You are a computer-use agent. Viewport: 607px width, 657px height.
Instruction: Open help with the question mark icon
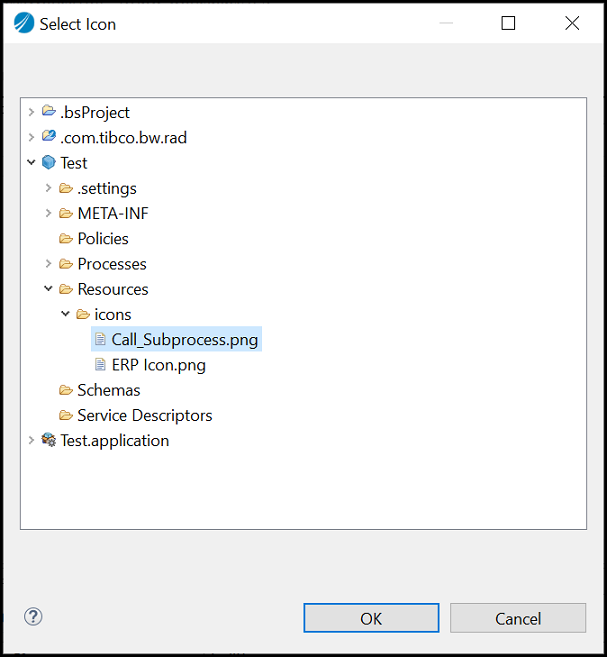click(33, 617)
